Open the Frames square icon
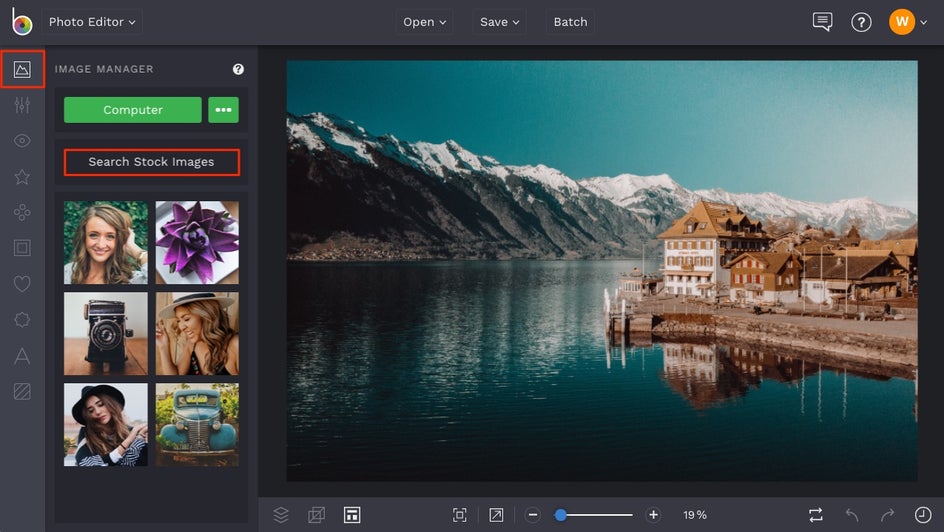This screenshot has width=944, height=532. 22,248
